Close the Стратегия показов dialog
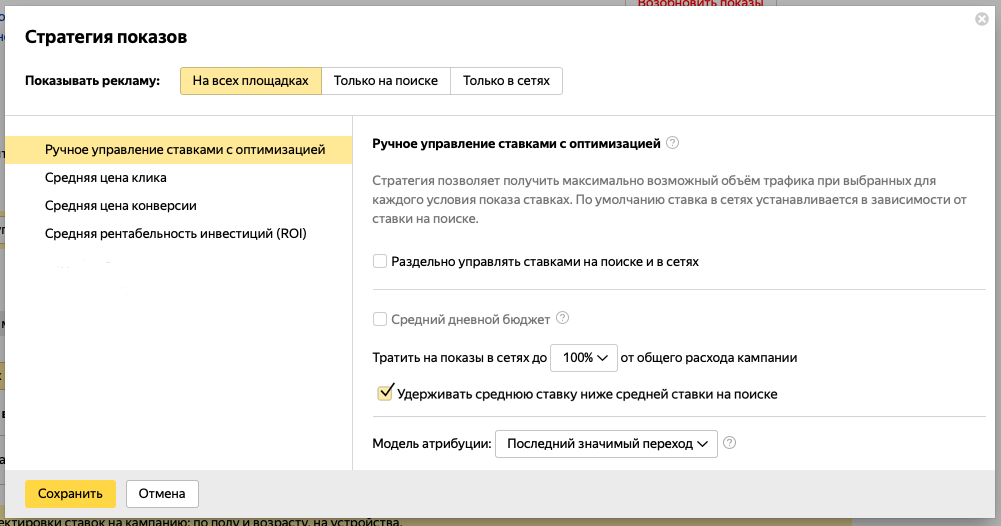This screenshot has width=1001, height=526. pos(982,19)
